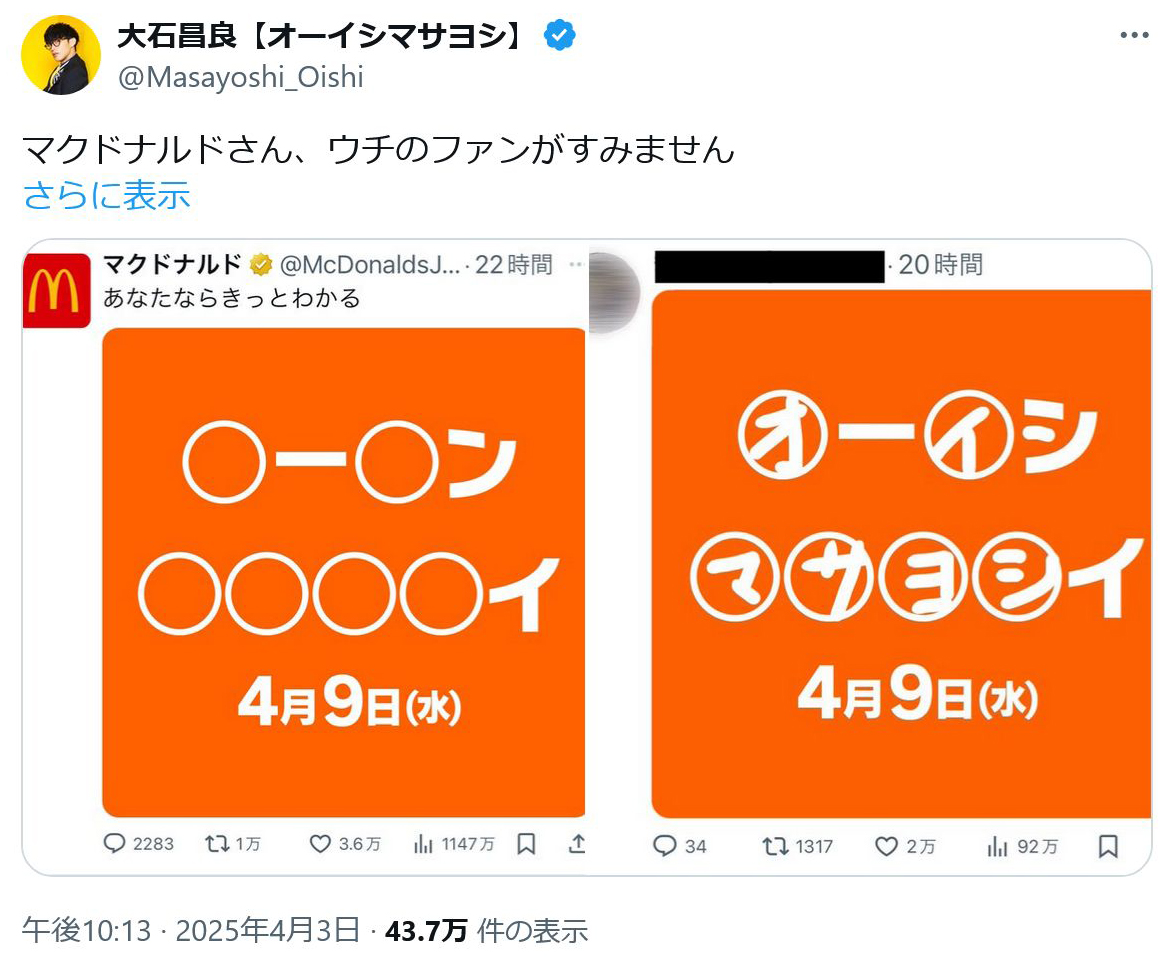Click the repost icon showing 1万
The height and width of the screenshot is (964, 1169).
217,843
